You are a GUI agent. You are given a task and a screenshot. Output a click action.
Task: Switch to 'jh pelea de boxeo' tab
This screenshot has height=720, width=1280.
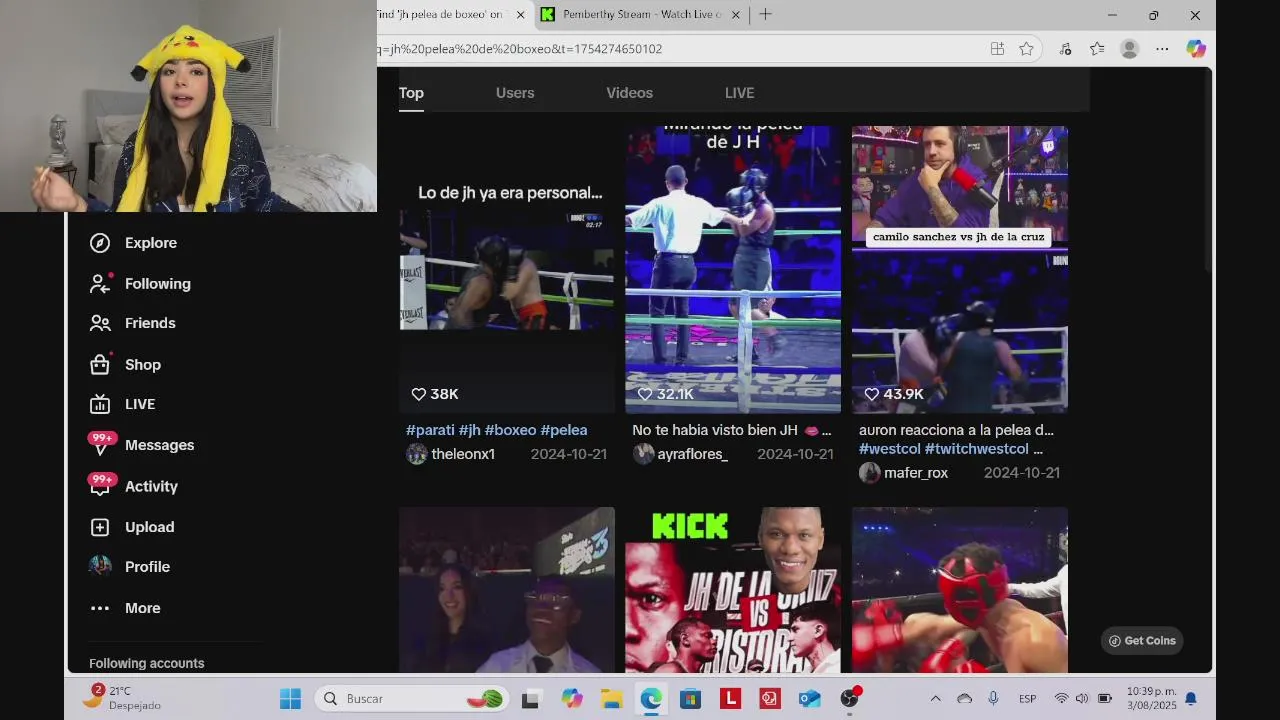coord(443,15)
